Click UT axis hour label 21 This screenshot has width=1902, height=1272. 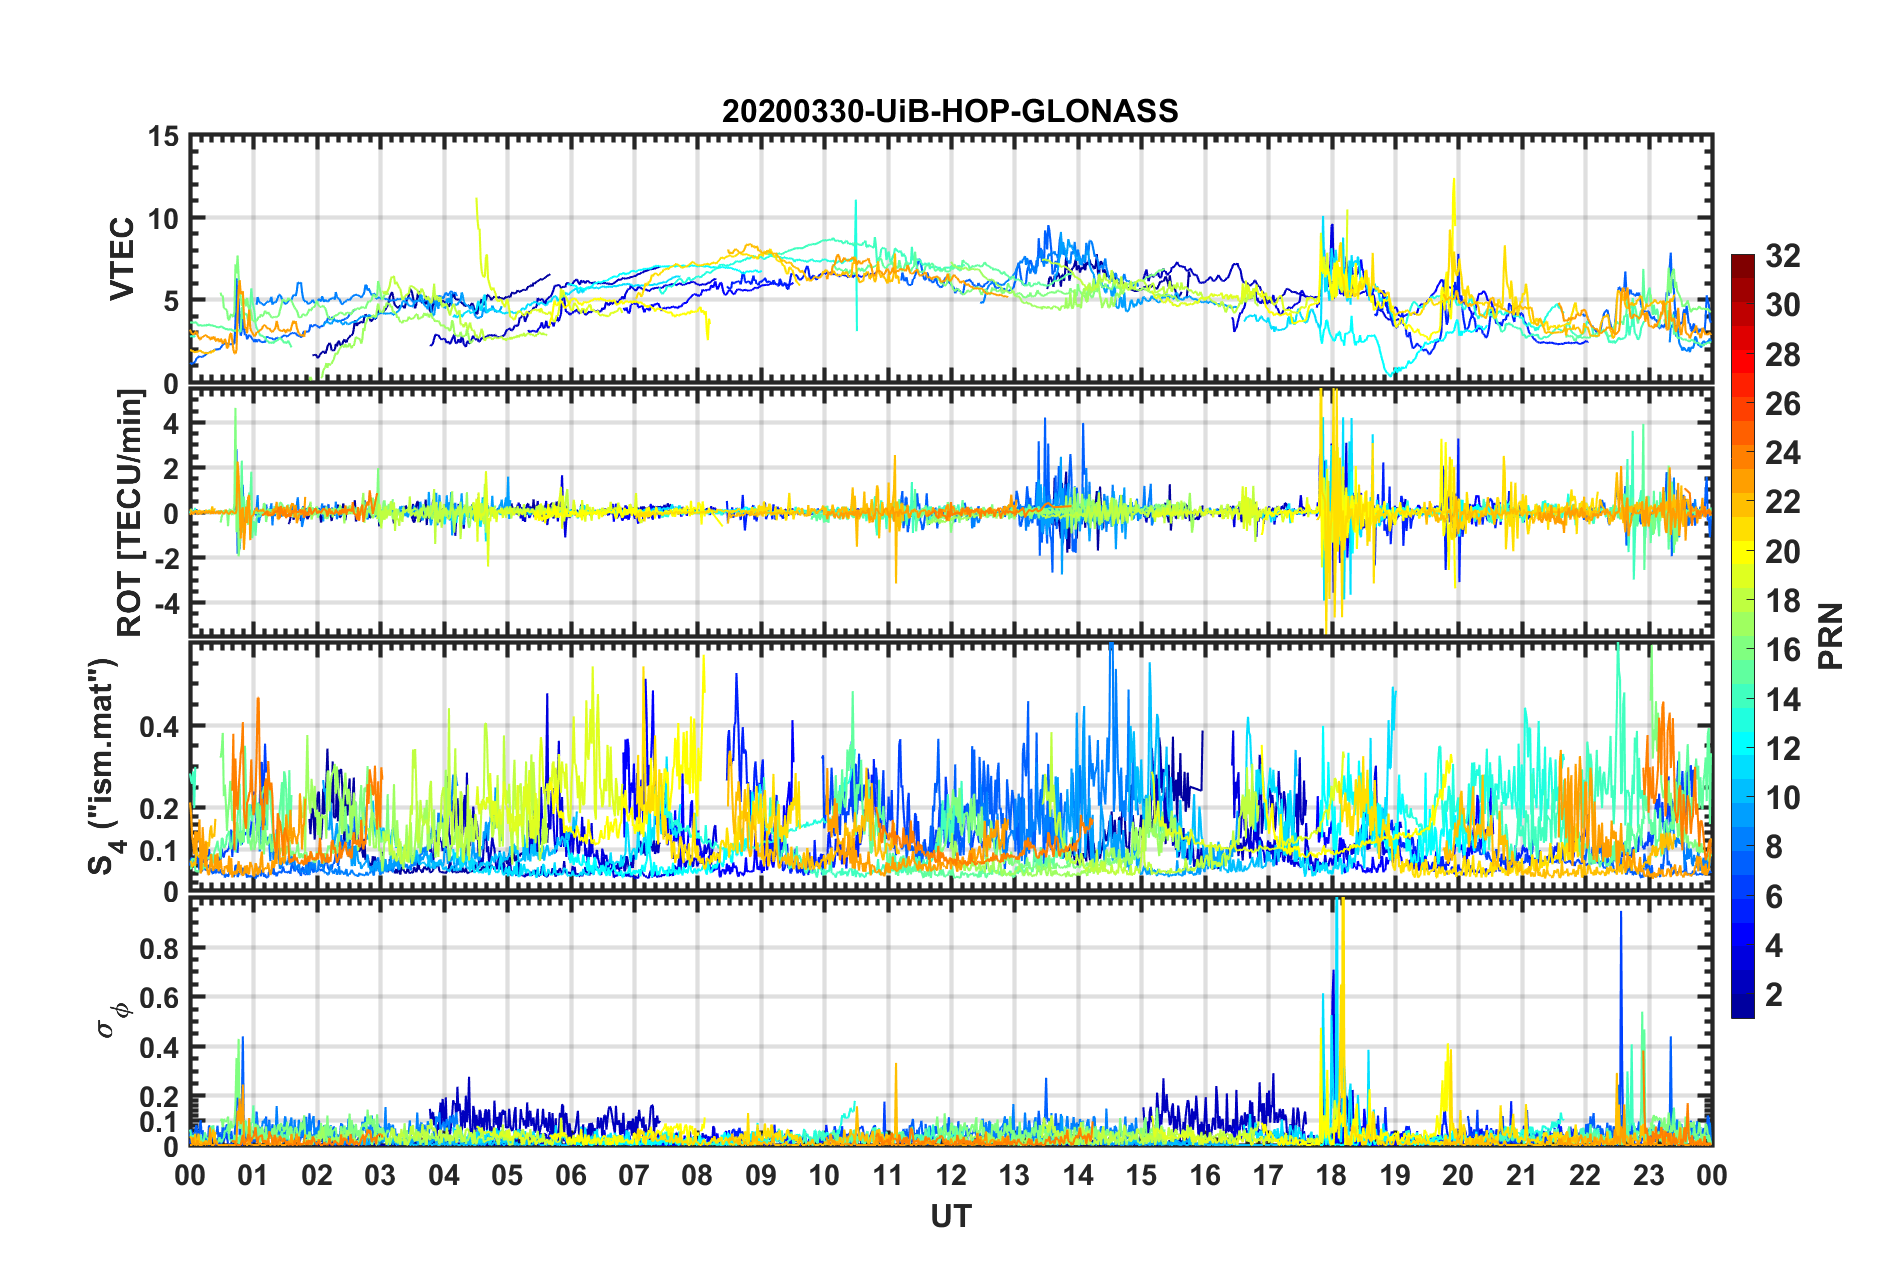point(1522,1175)
